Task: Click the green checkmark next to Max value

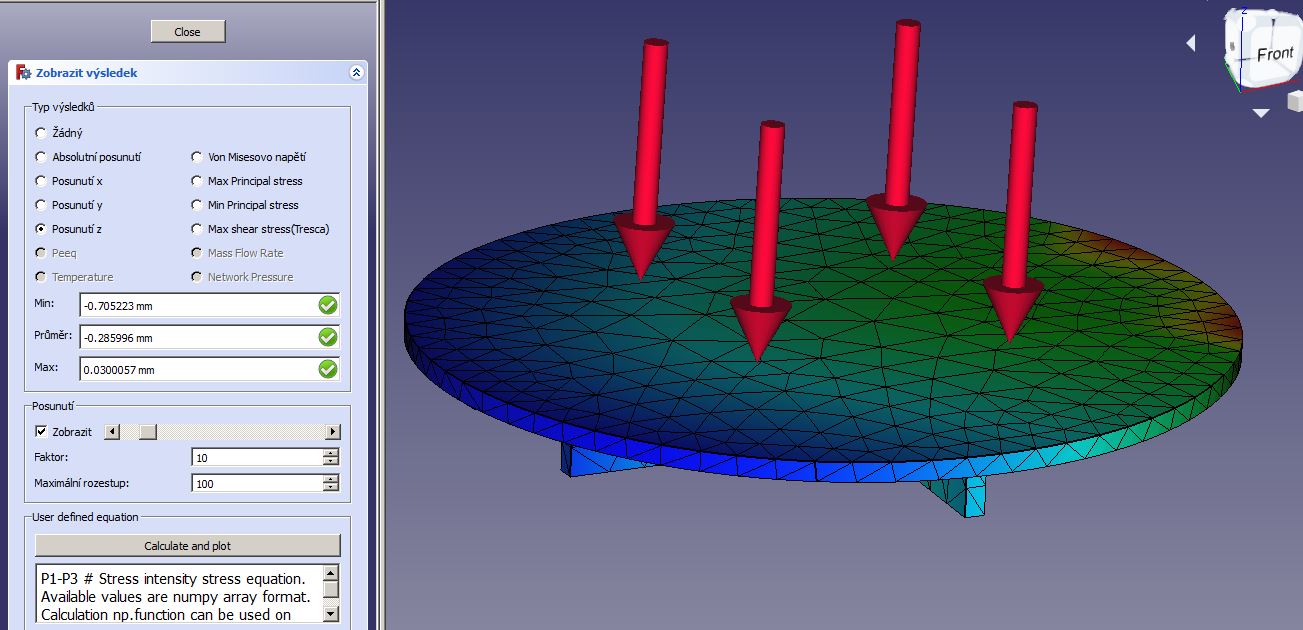Action: click(x=328, y=369)
